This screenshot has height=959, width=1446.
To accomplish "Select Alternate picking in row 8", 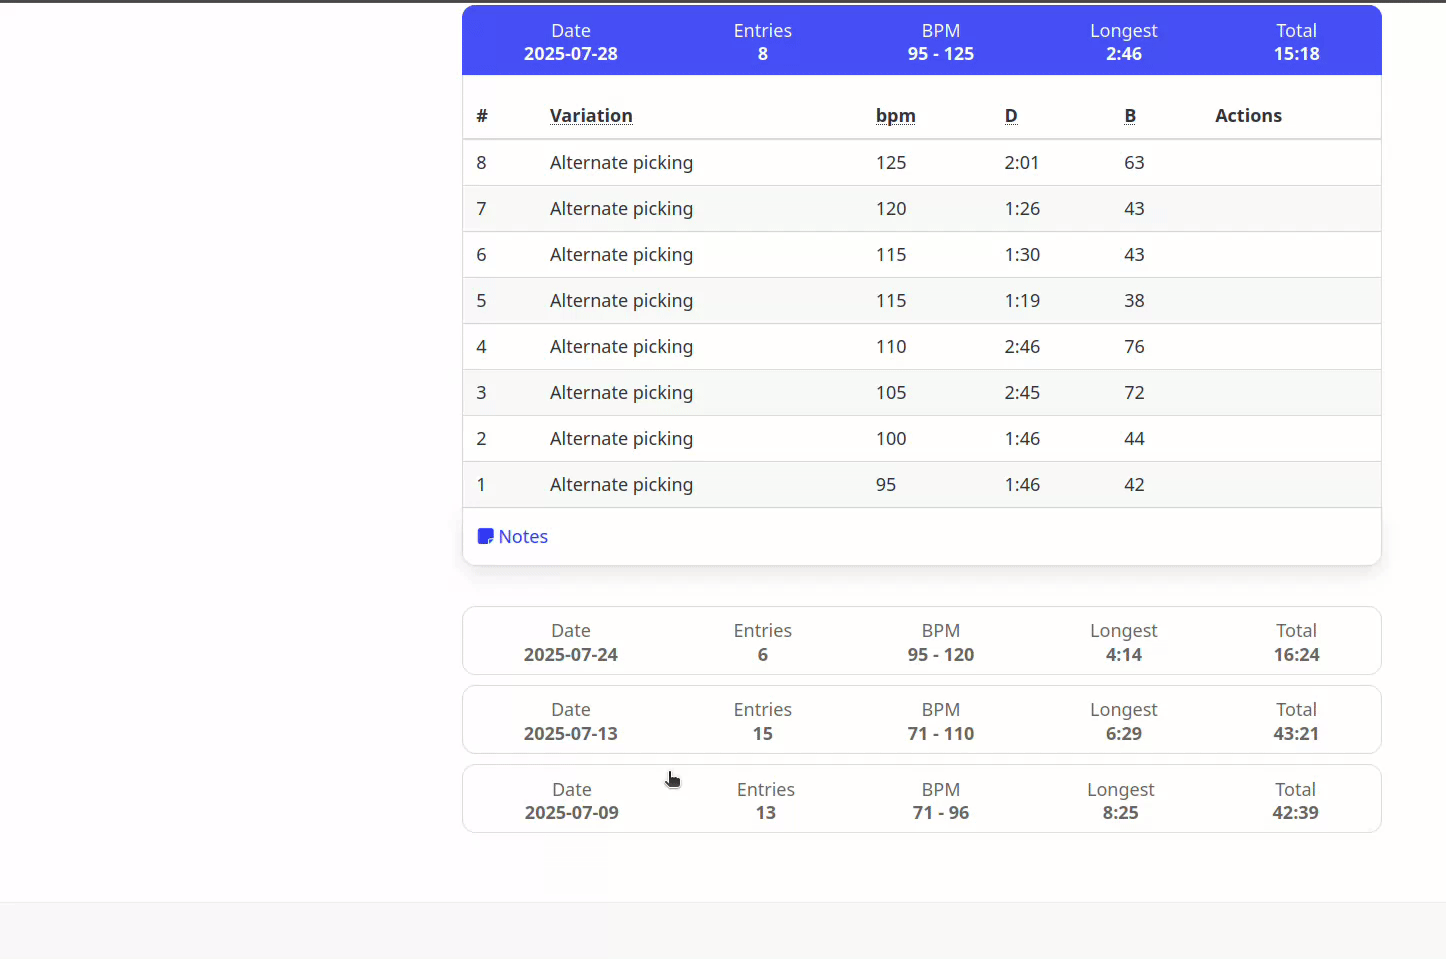I will pyautogui.click(x=621, y=162).
